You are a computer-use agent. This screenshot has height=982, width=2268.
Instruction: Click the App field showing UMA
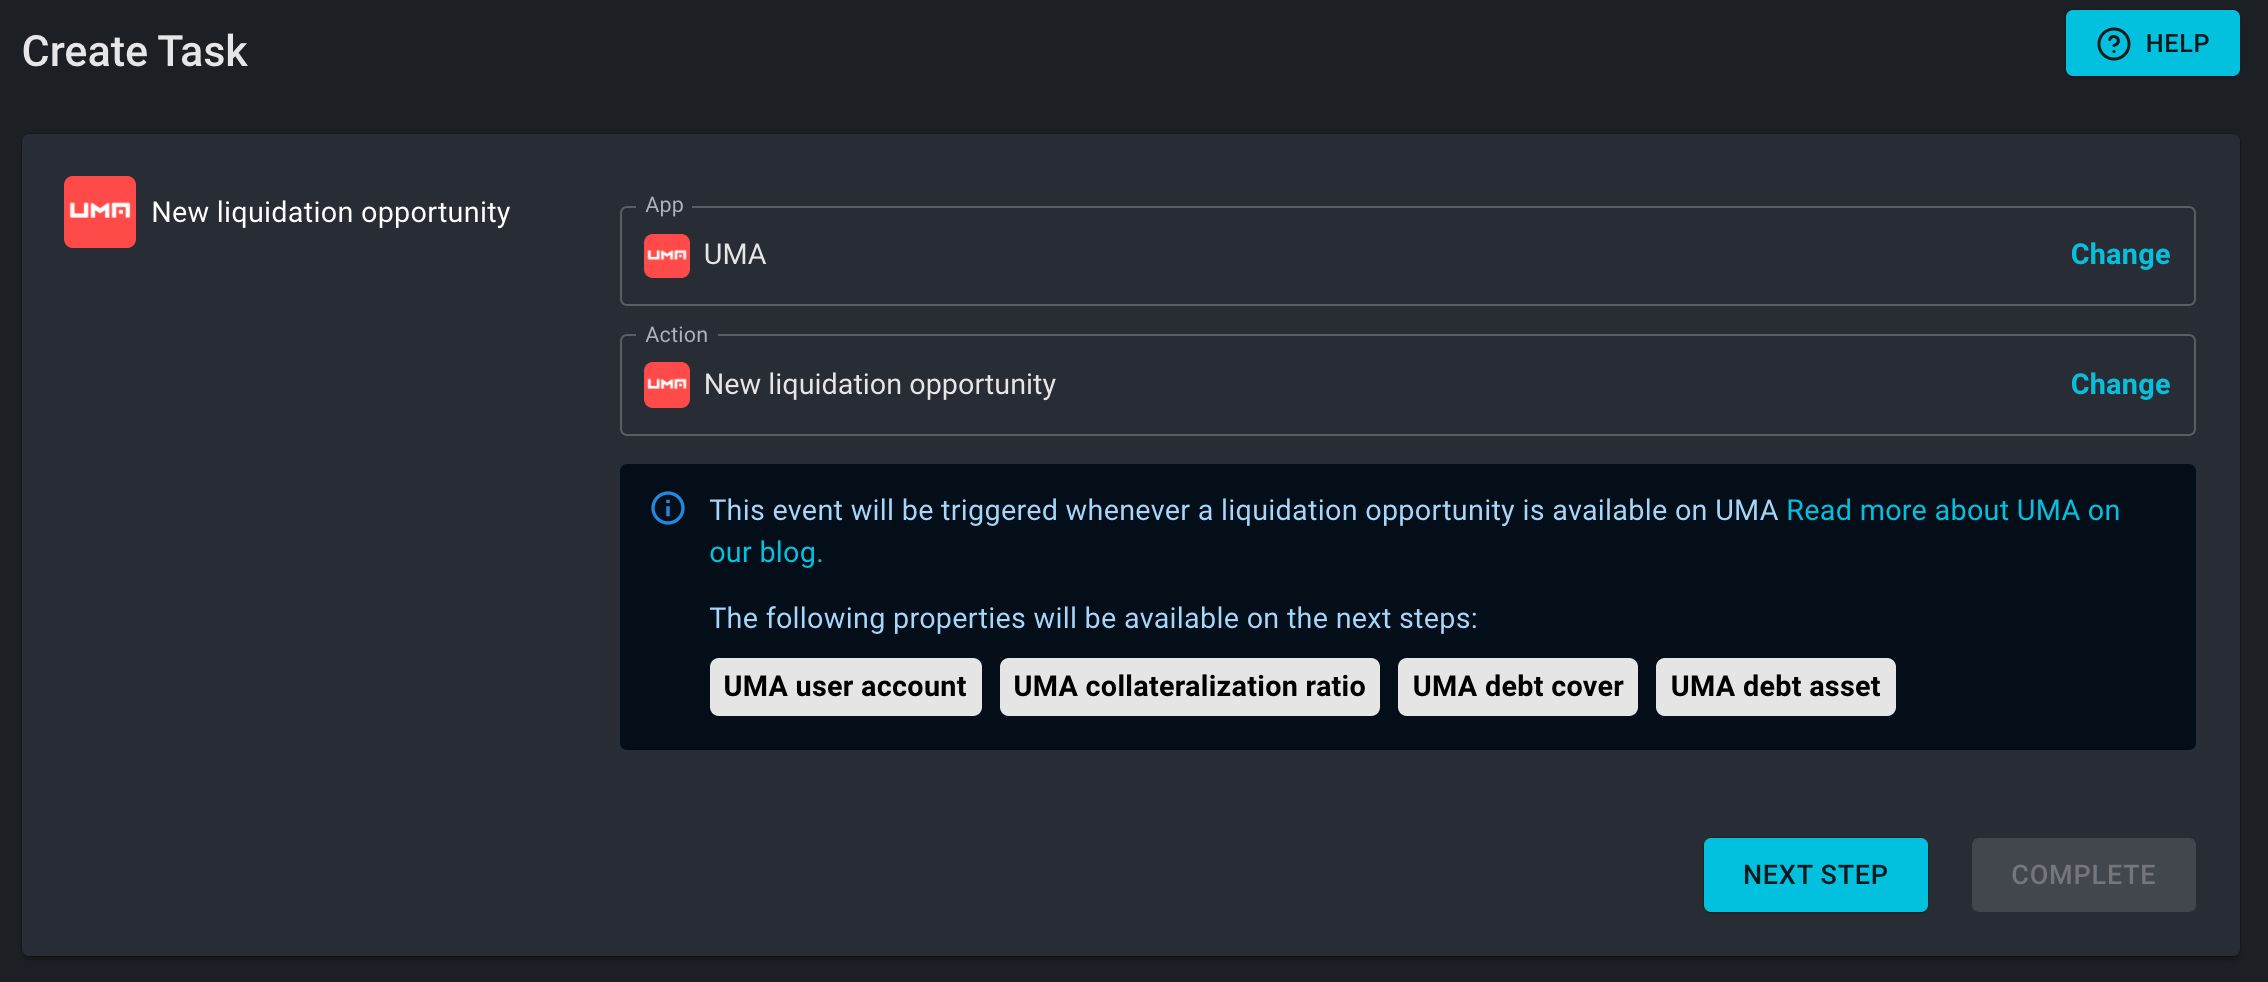pyautogui.click(x=1407, y=255)
